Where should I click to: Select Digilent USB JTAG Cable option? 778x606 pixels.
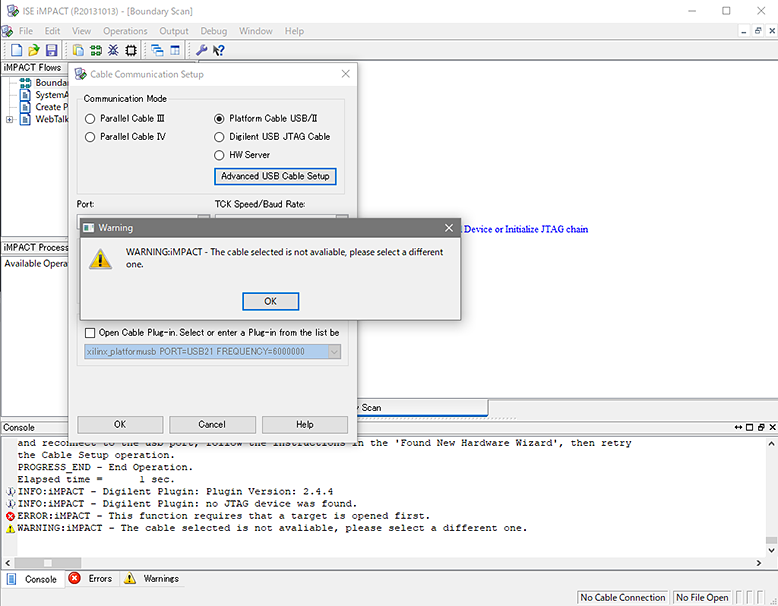pyautogui.click(x=219, y=137)
